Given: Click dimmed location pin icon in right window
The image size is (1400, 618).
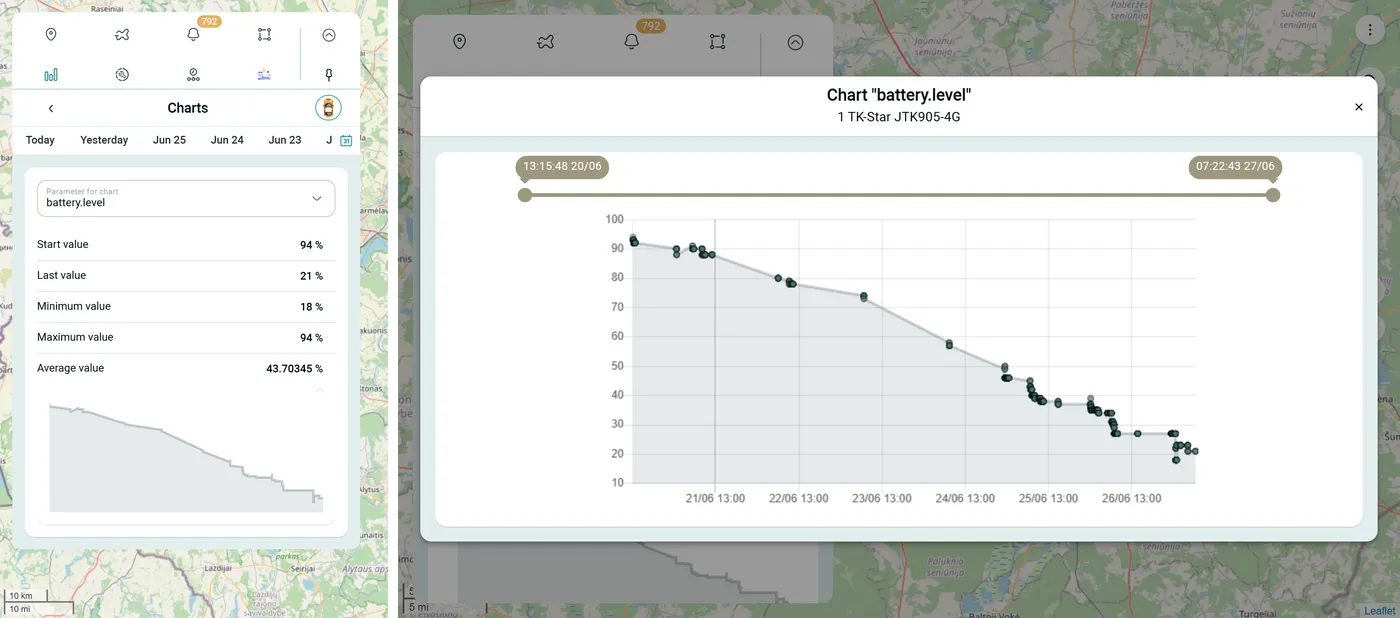Looking at the screenshot, I should [x=459, y=42].
